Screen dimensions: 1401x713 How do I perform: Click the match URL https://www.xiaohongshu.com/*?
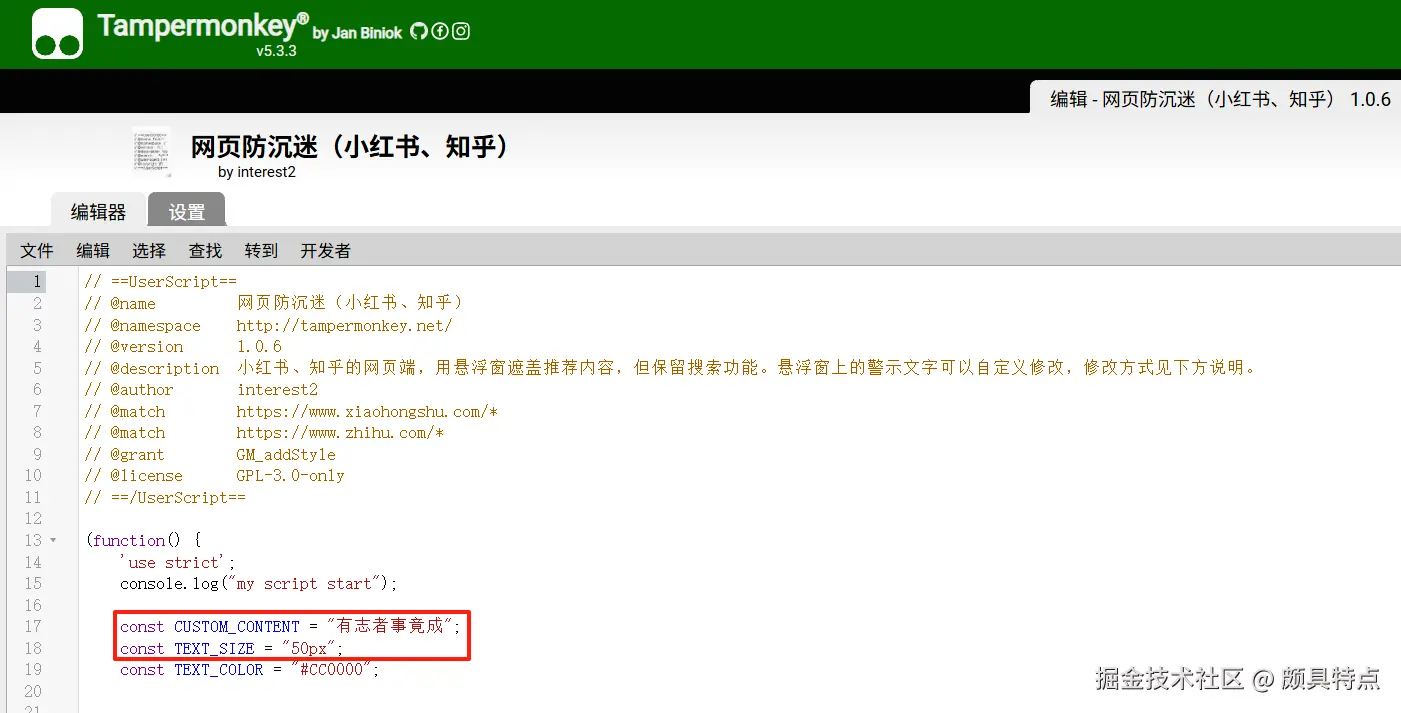367,411
